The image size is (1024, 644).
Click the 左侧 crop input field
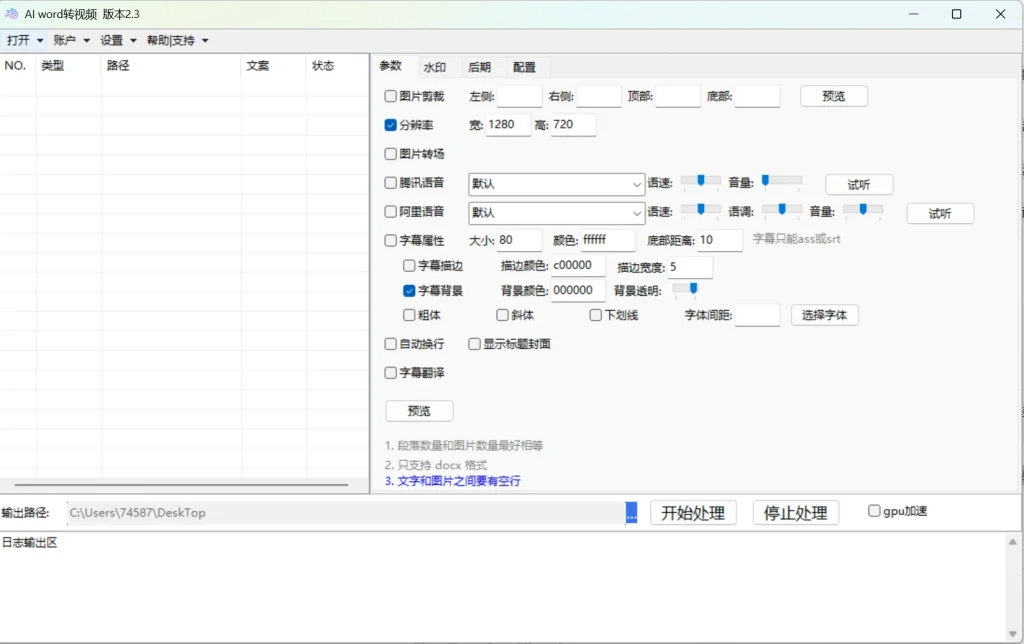coord(520,96)
